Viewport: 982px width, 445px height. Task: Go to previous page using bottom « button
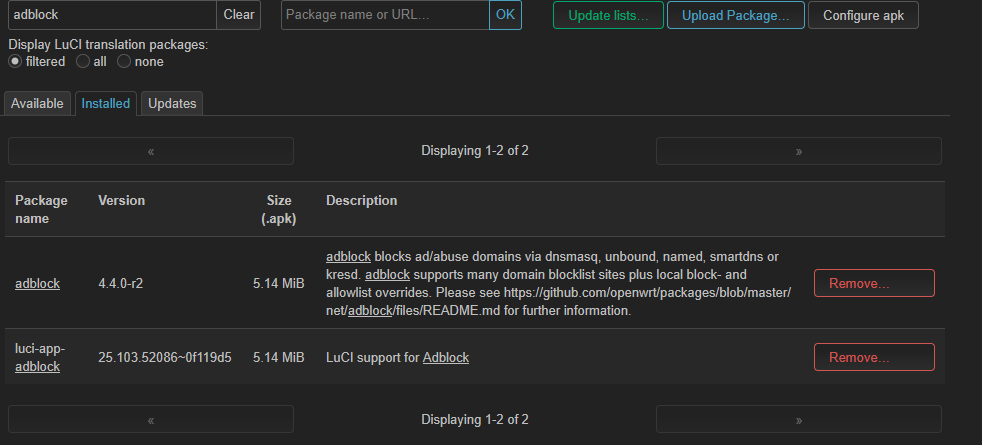151,419
